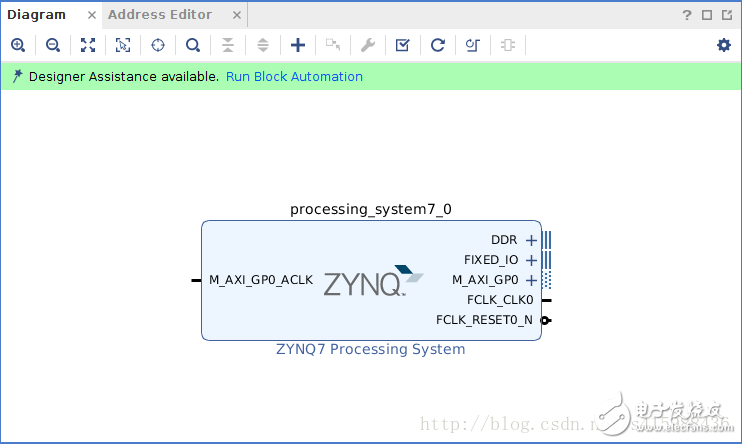742x444 pixels.
Task: Maximize the Diagram panel
Action: (707, 15)
